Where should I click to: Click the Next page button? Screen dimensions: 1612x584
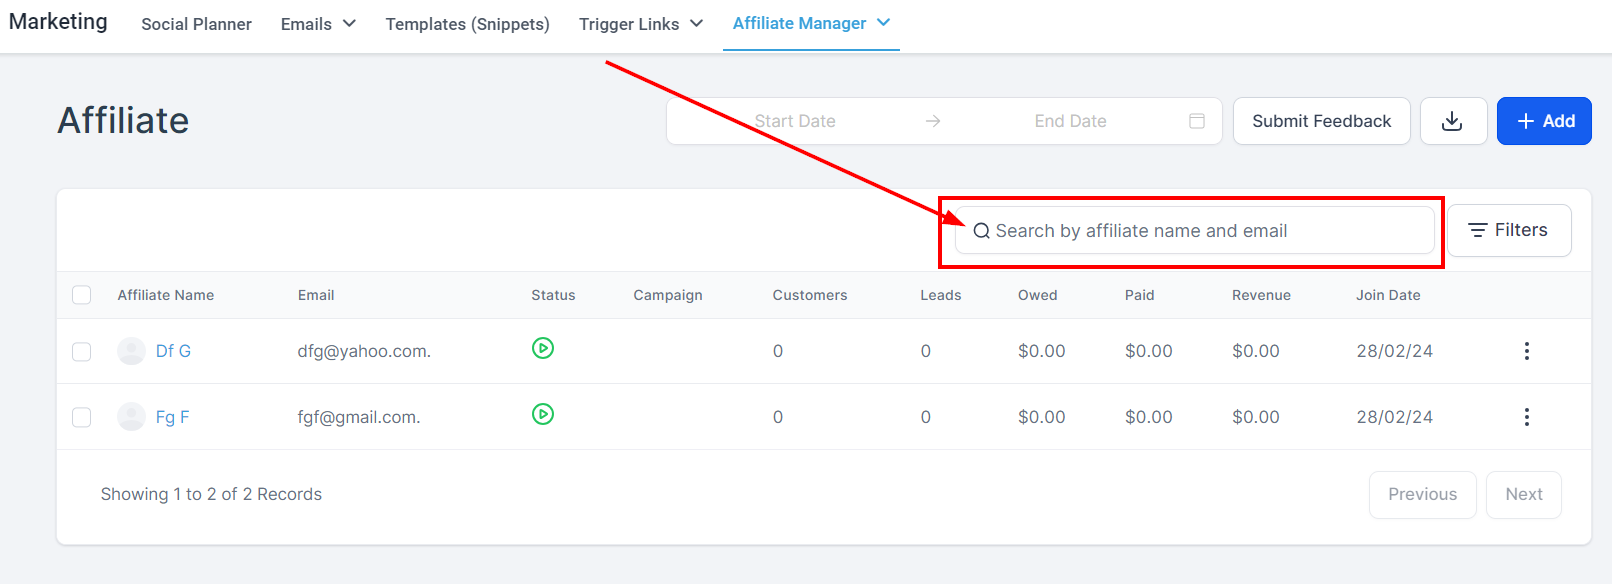[x=1524, y=495]
